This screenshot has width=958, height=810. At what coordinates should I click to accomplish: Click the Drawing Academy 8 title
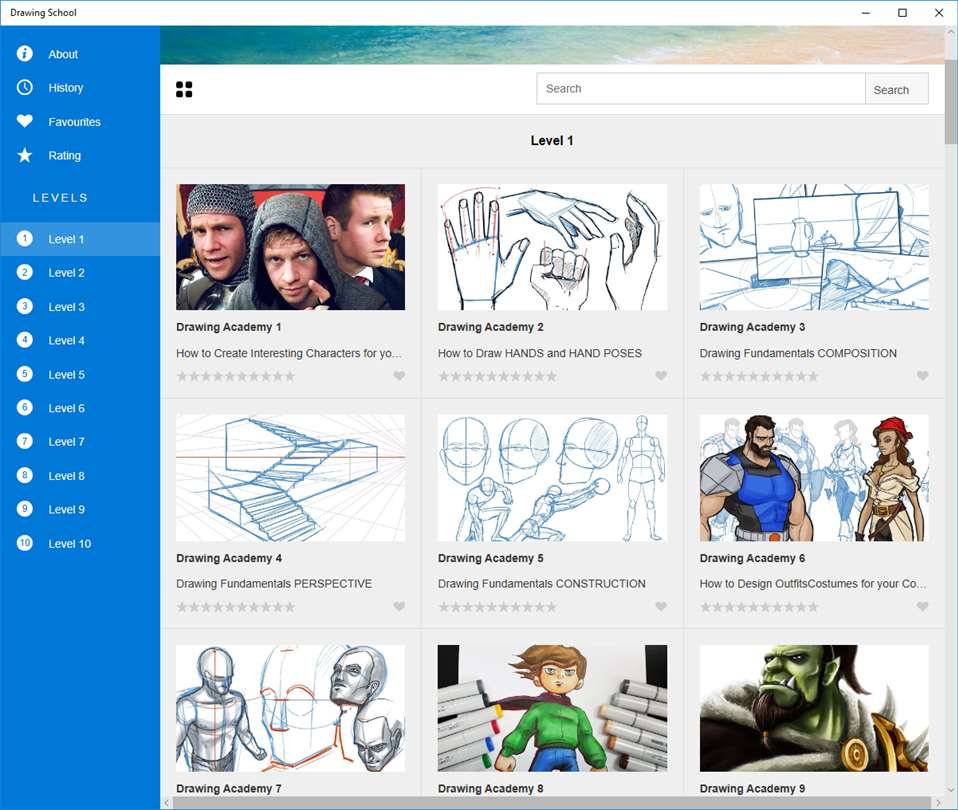click(491, 788)
